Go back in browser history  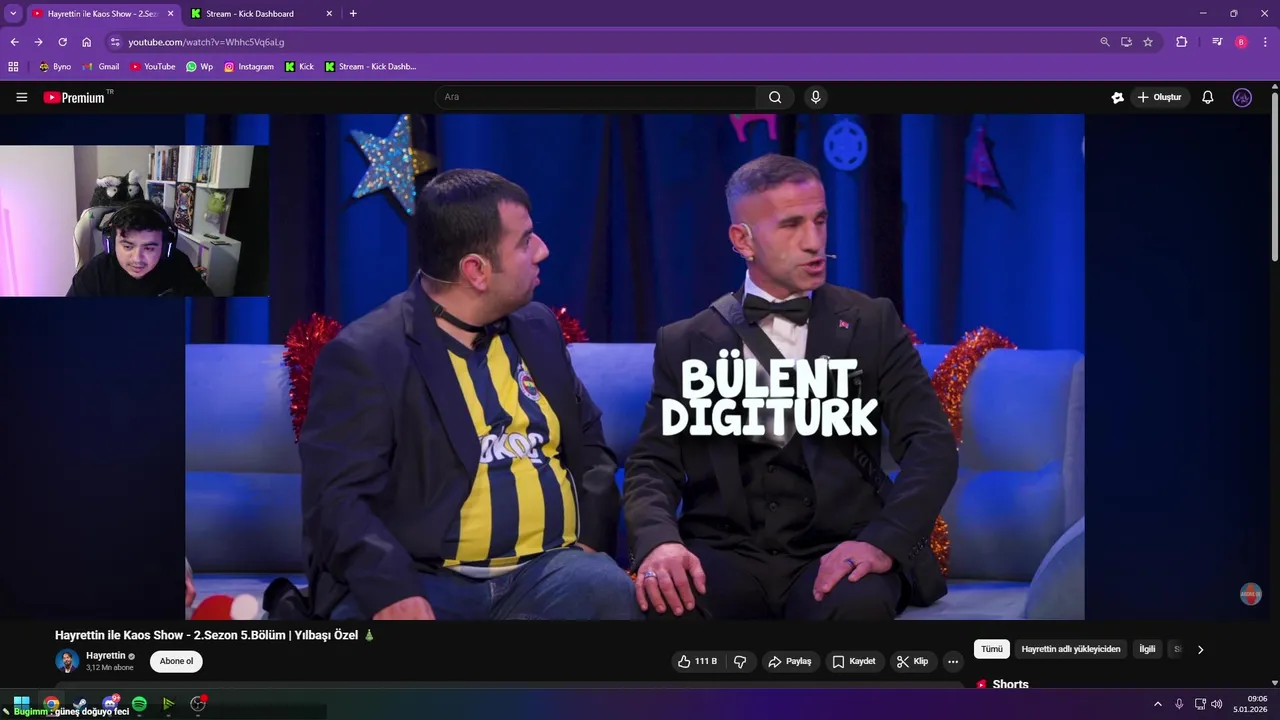[x=14, y=42]
